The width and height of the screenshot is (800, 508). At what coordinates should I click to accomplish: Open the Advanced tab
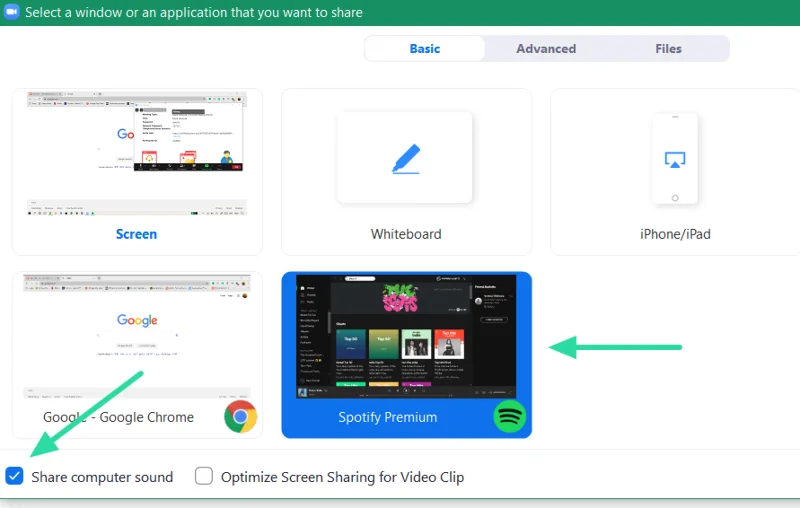pyautogui.click(x=546, y=48)
